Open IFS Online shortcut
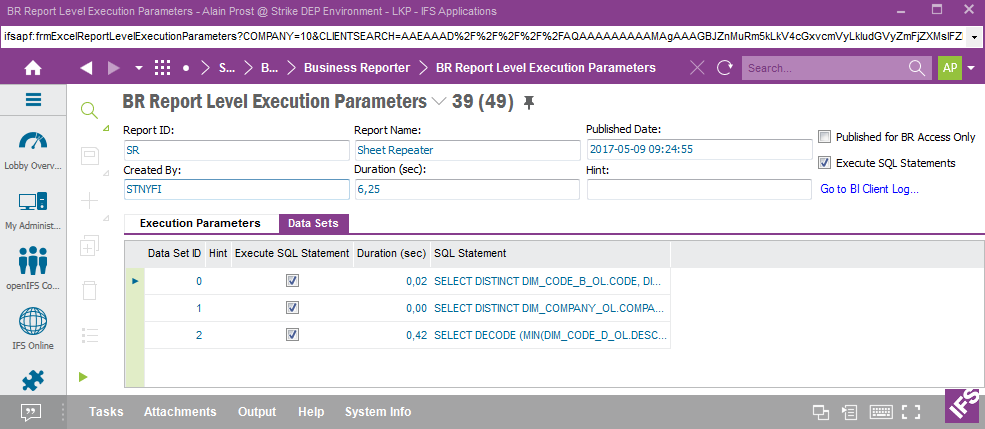Screen dimensions: 985x429 [33, 329]
